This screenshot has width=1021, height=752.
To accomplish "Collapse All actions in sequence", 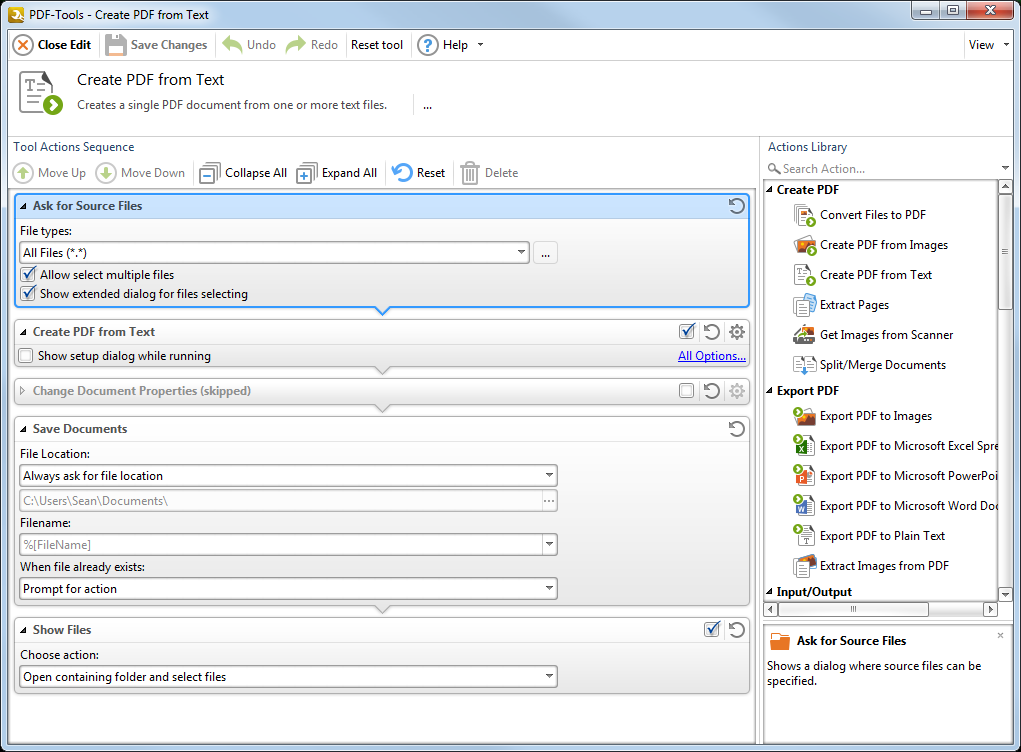I will (x=243, y=173).
